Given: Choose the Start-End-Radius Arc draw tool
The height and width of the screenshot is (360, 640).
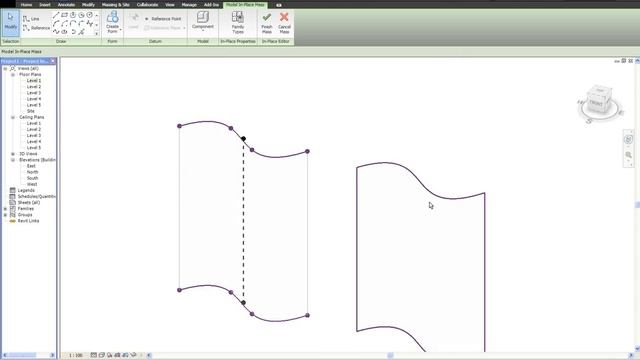Looking at the screenshot, I should point(56,24).
